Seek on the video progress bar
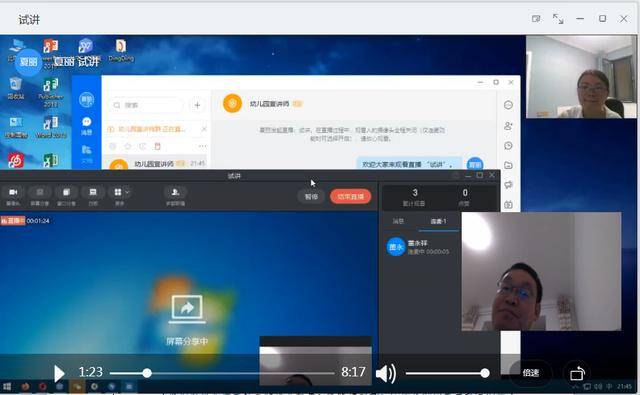The height and width of the screenshot is (395, 640). (222, 373)
